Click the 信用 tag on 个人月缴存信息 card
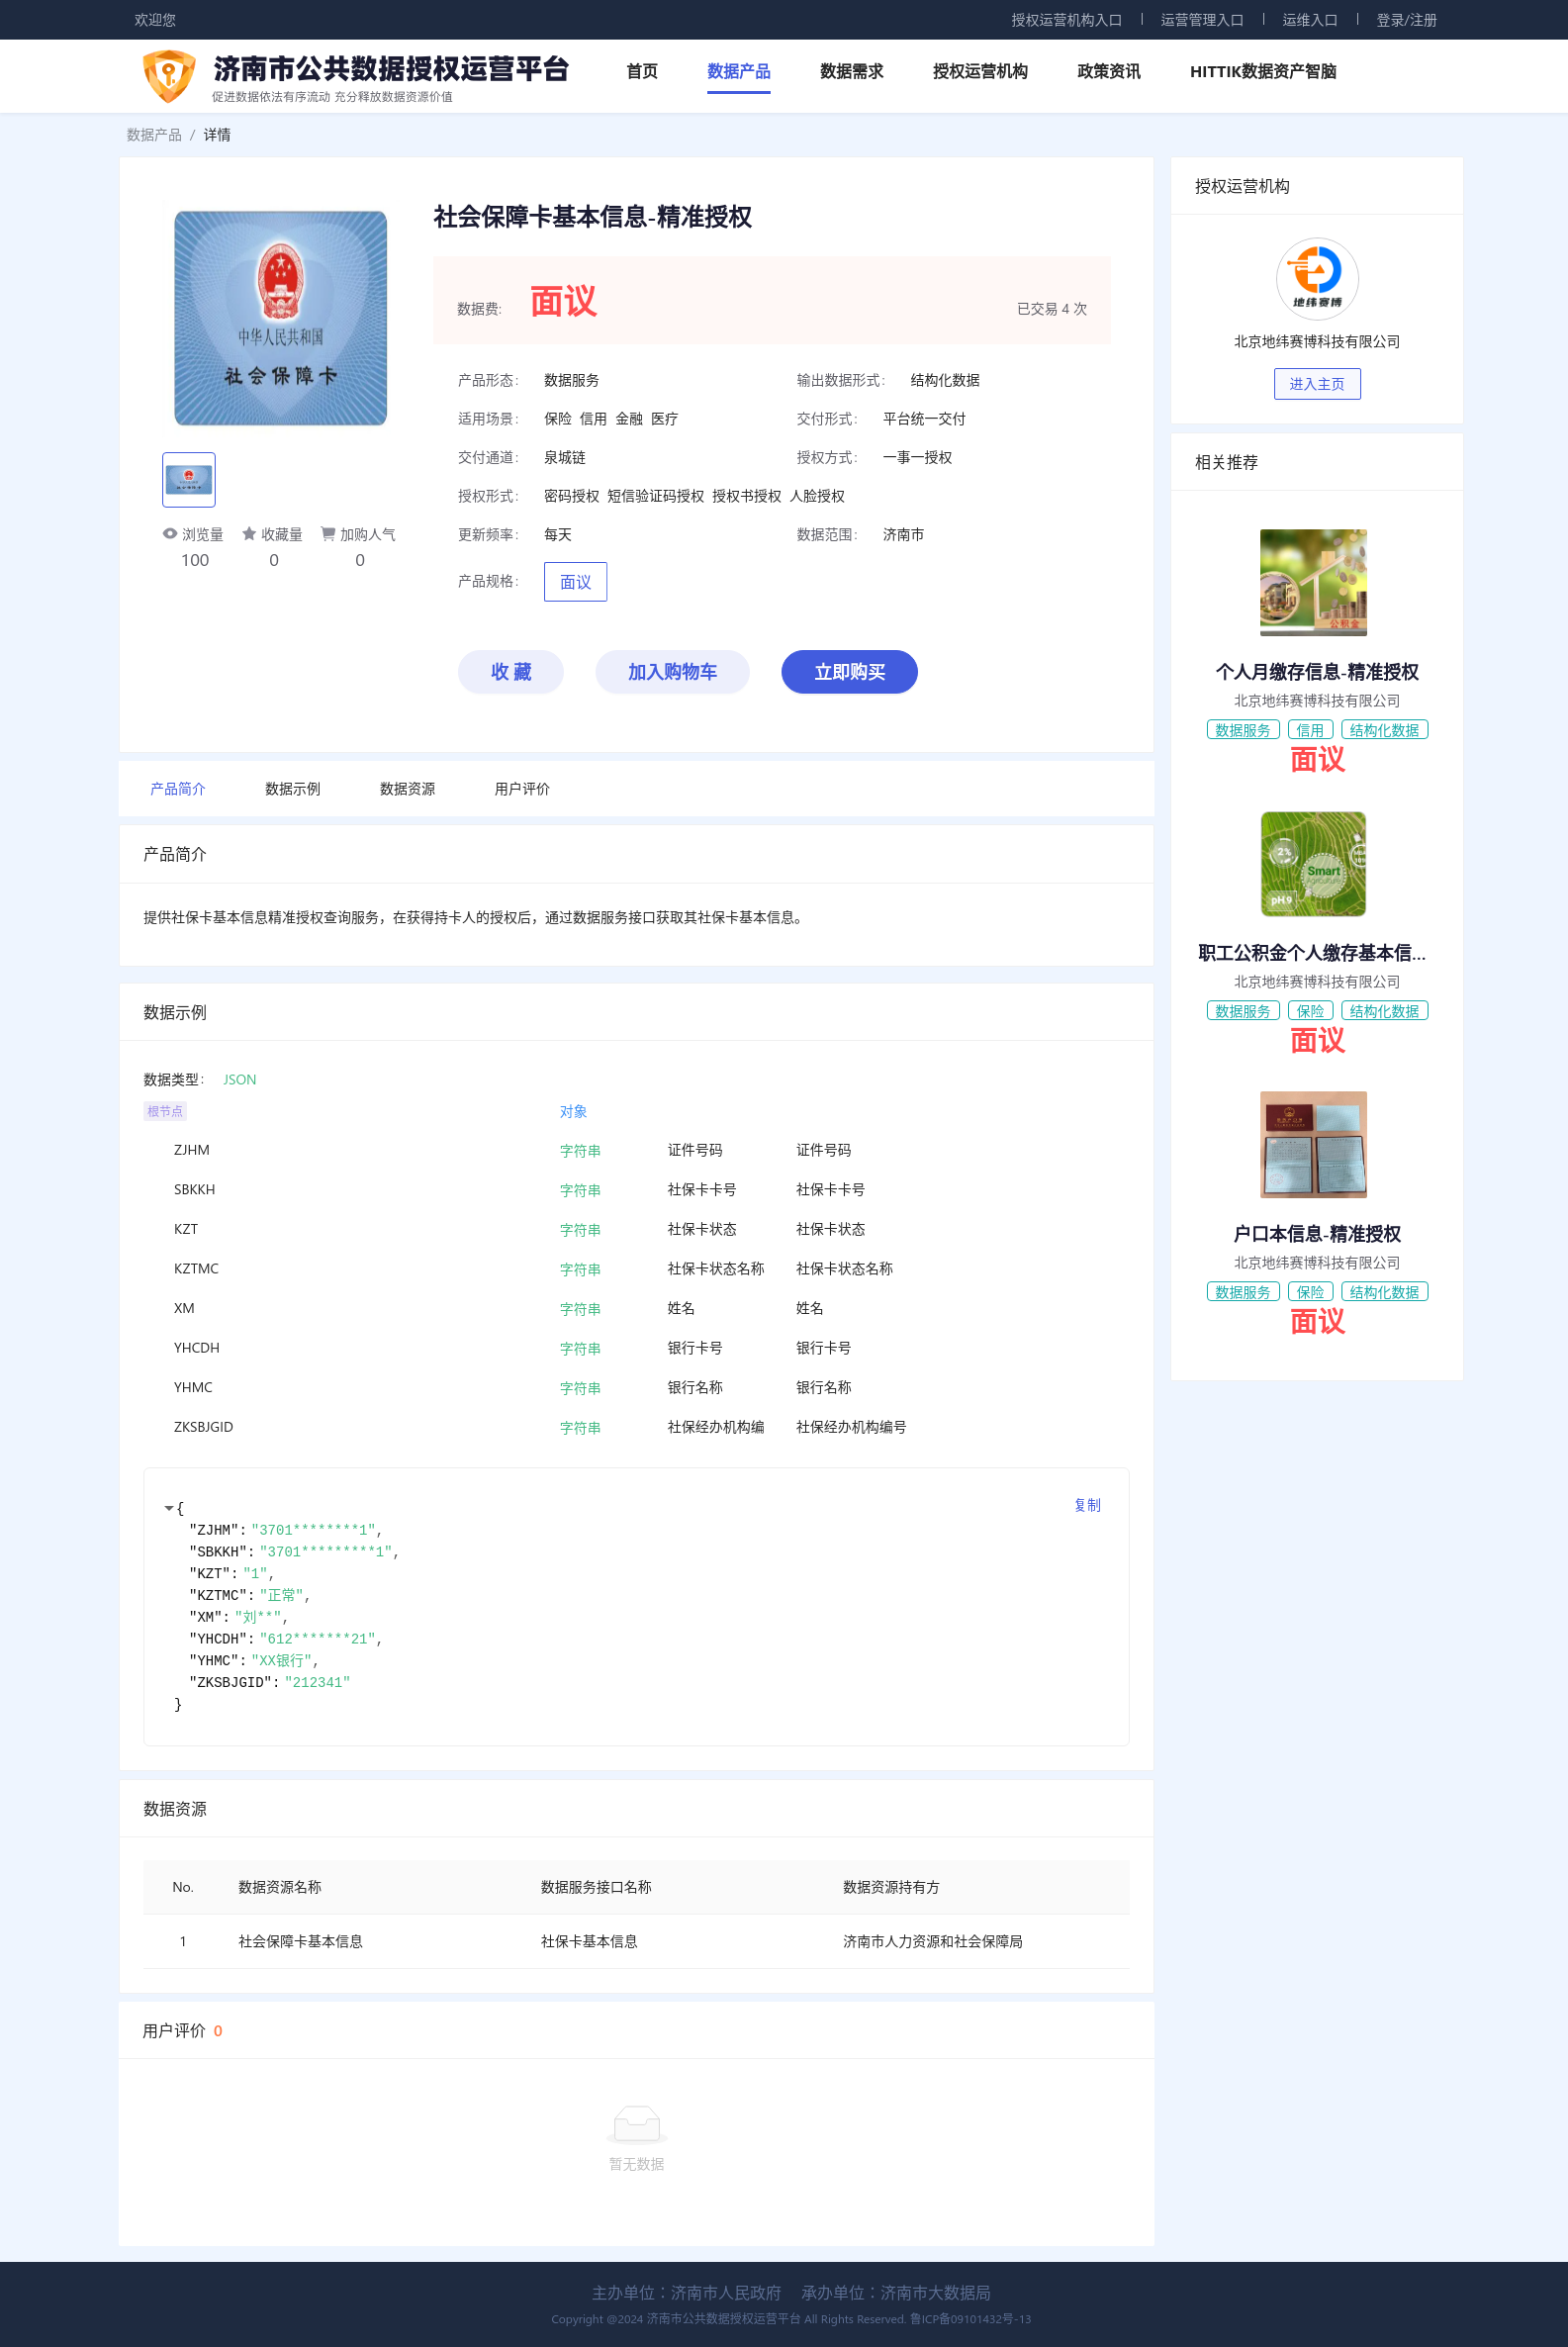The image size is (1568, 2347). pyautogui.click(x=1310, y=730)
